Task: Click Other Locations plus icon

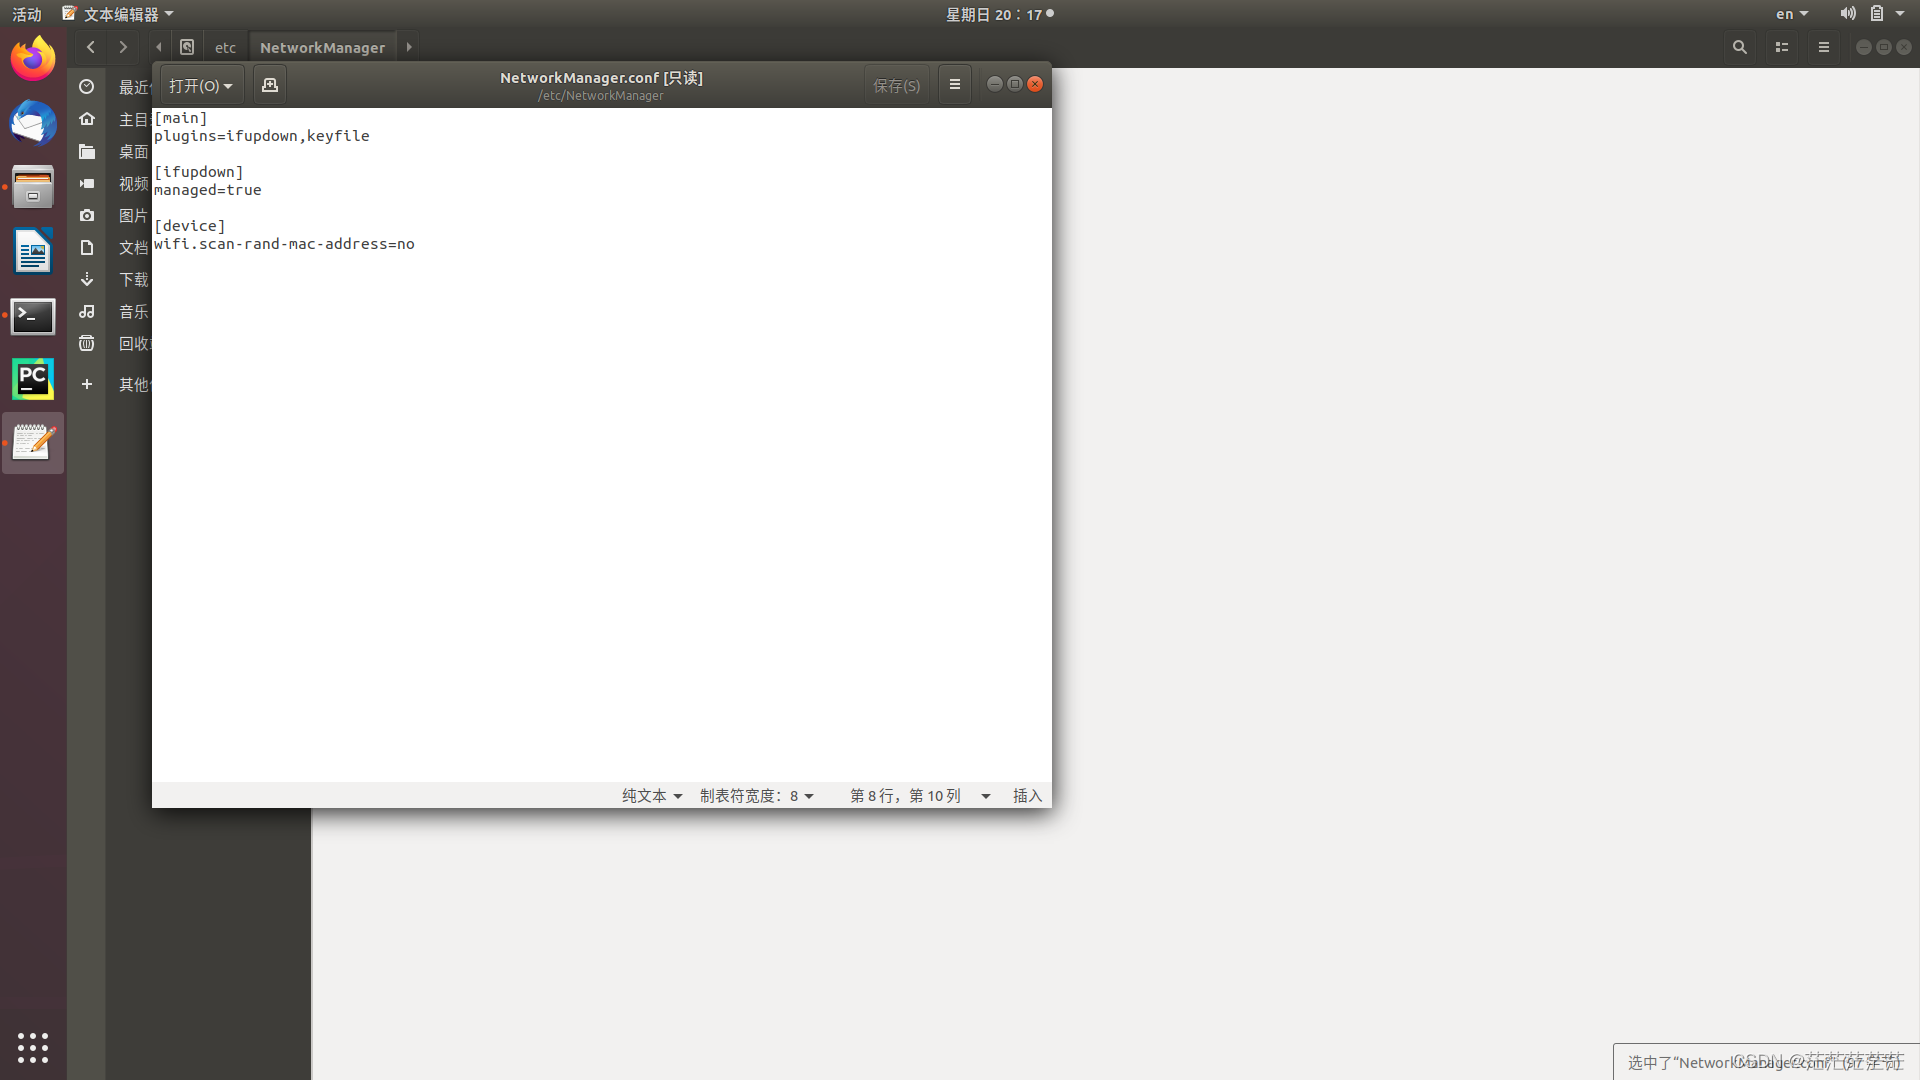Action: [x=87, y=384]
